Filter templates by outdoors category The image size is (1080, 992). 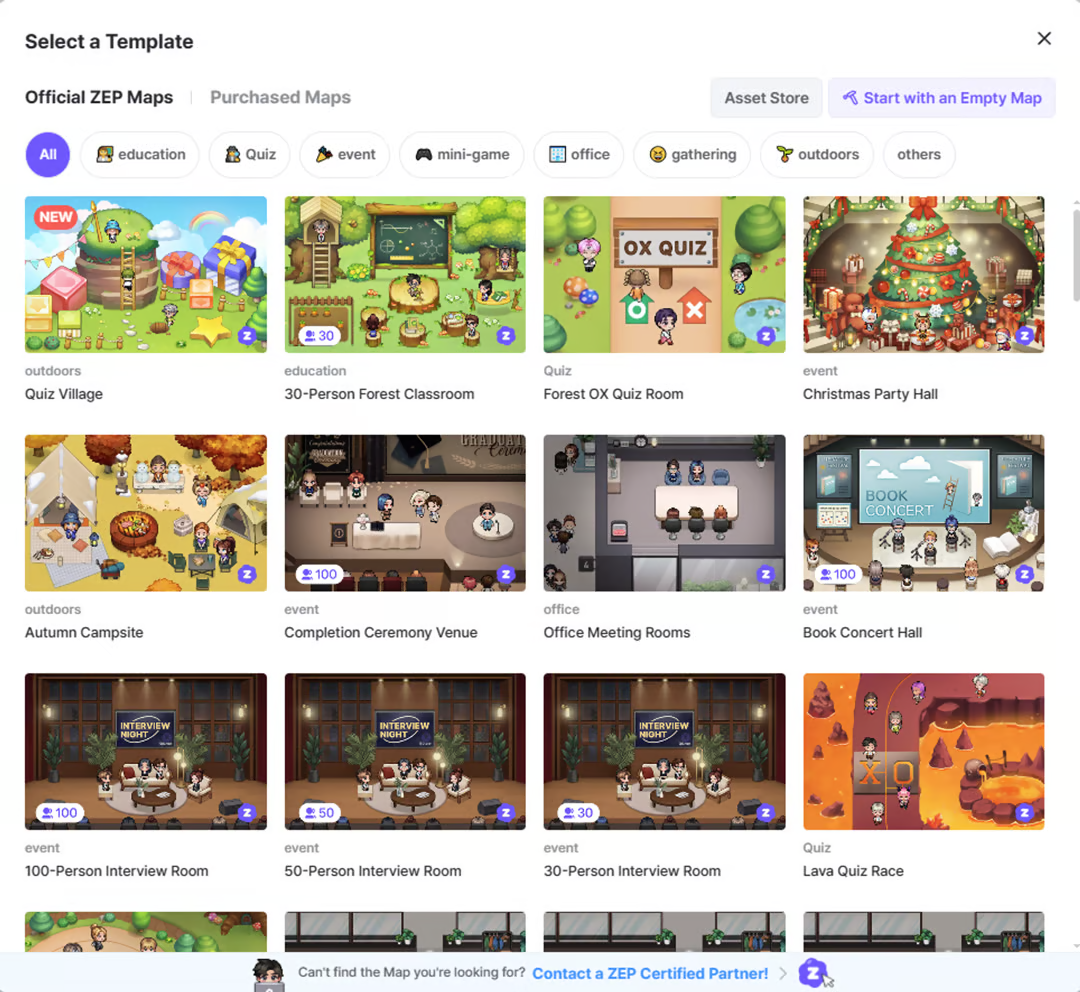click(817, 154)
